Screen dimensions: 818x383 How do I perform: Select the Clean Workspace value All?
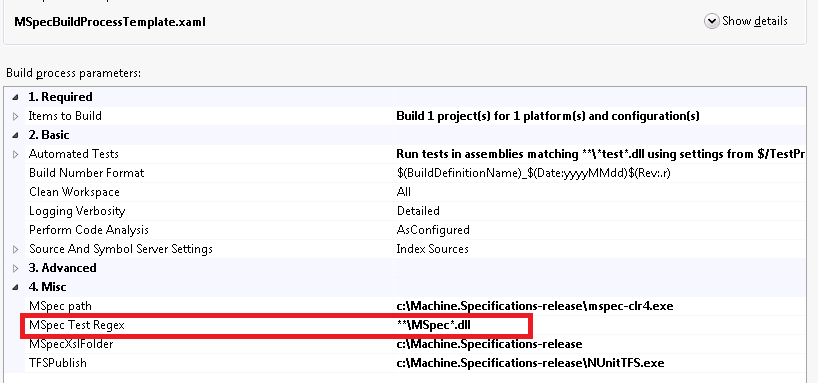[x=404, y=192]
